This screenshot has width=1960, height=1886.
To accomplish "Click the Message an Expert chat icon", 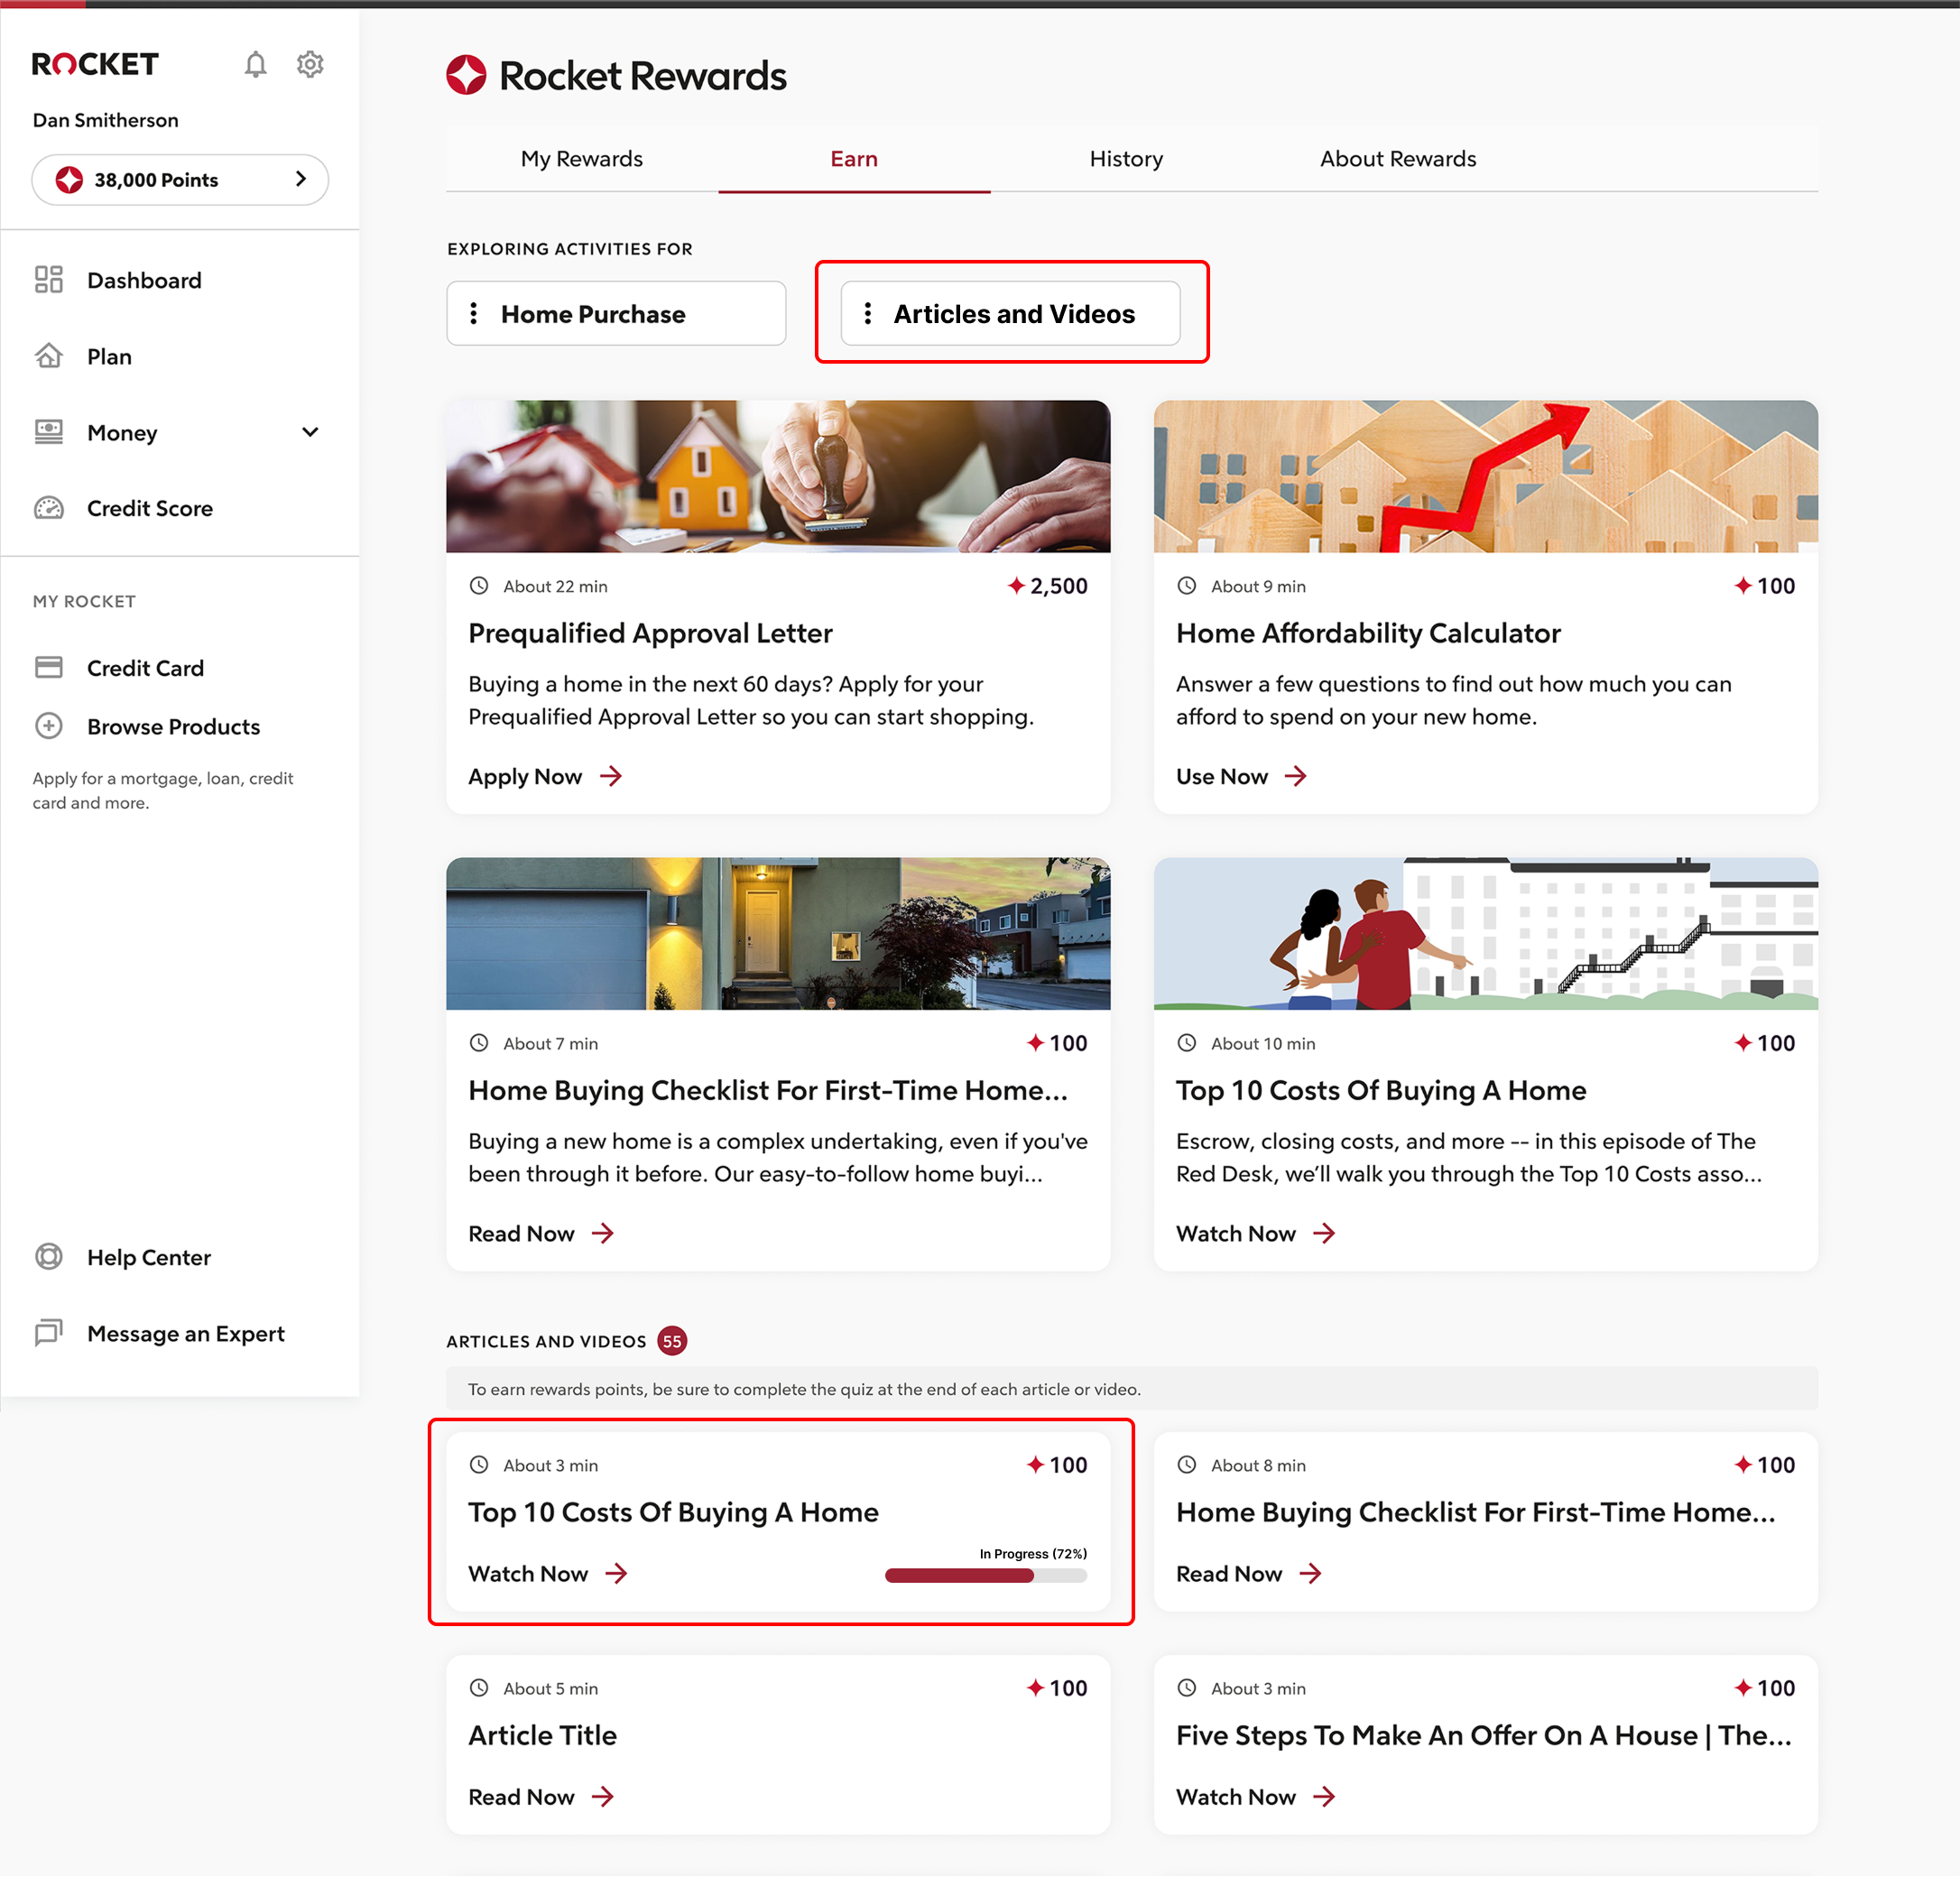I will [48, 1333].
